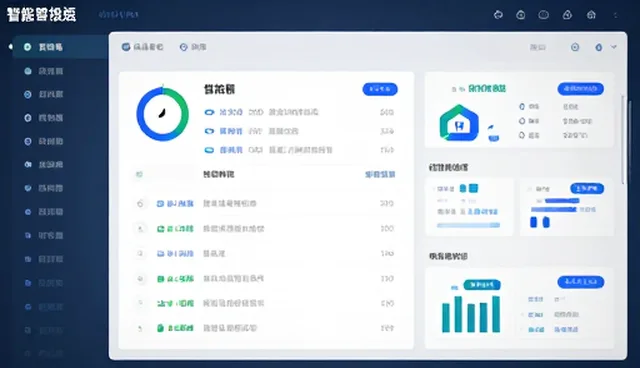Click green icon of last list row
The image size is (640, 368).
click(160, 328)
